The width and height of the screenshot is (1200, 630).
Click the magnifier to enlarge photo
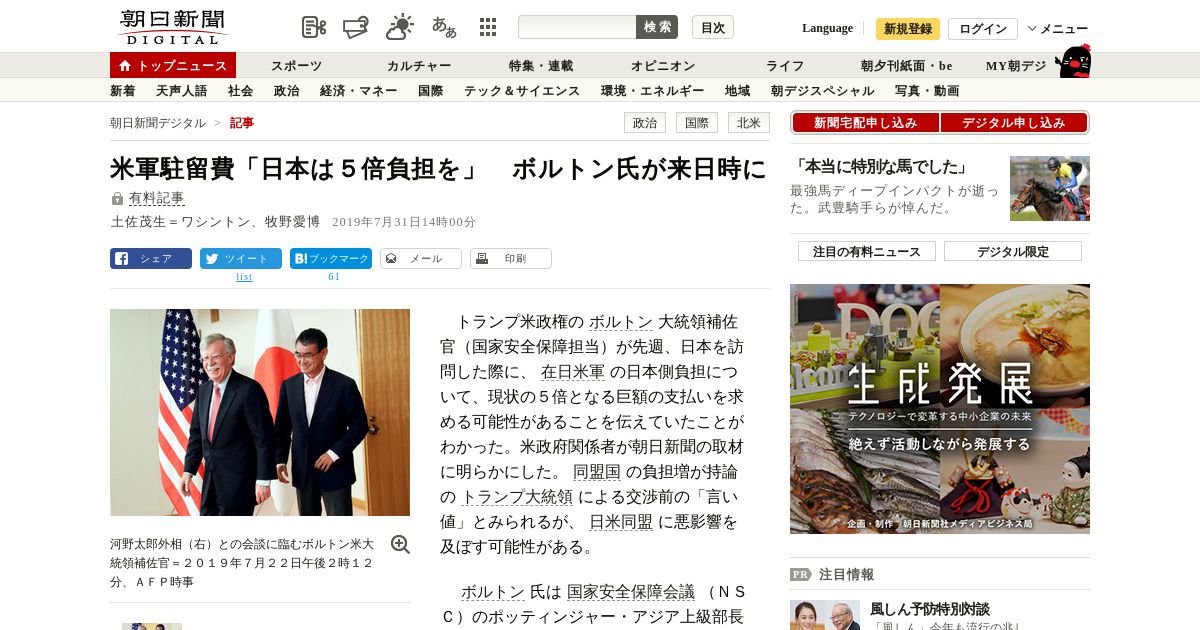pos(400,544)
